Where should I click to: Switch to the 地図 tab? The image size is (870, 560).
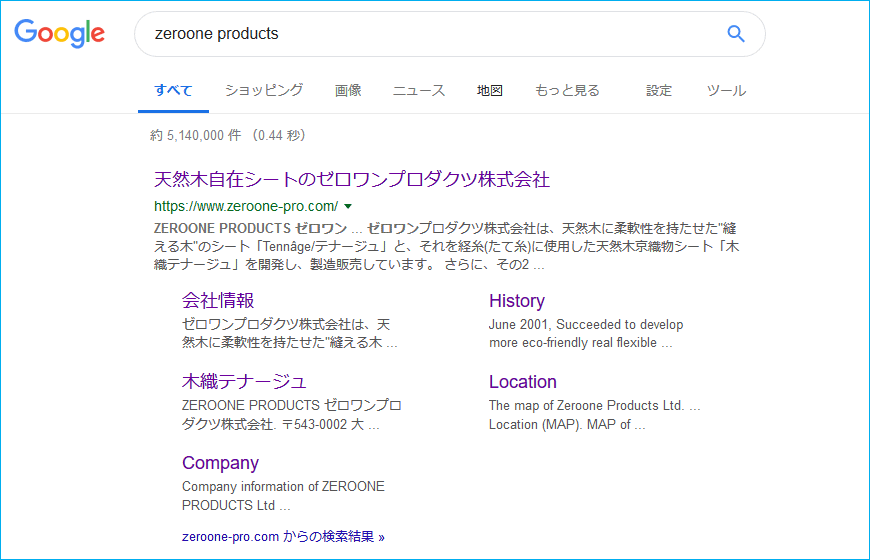(x=489, y=90)
